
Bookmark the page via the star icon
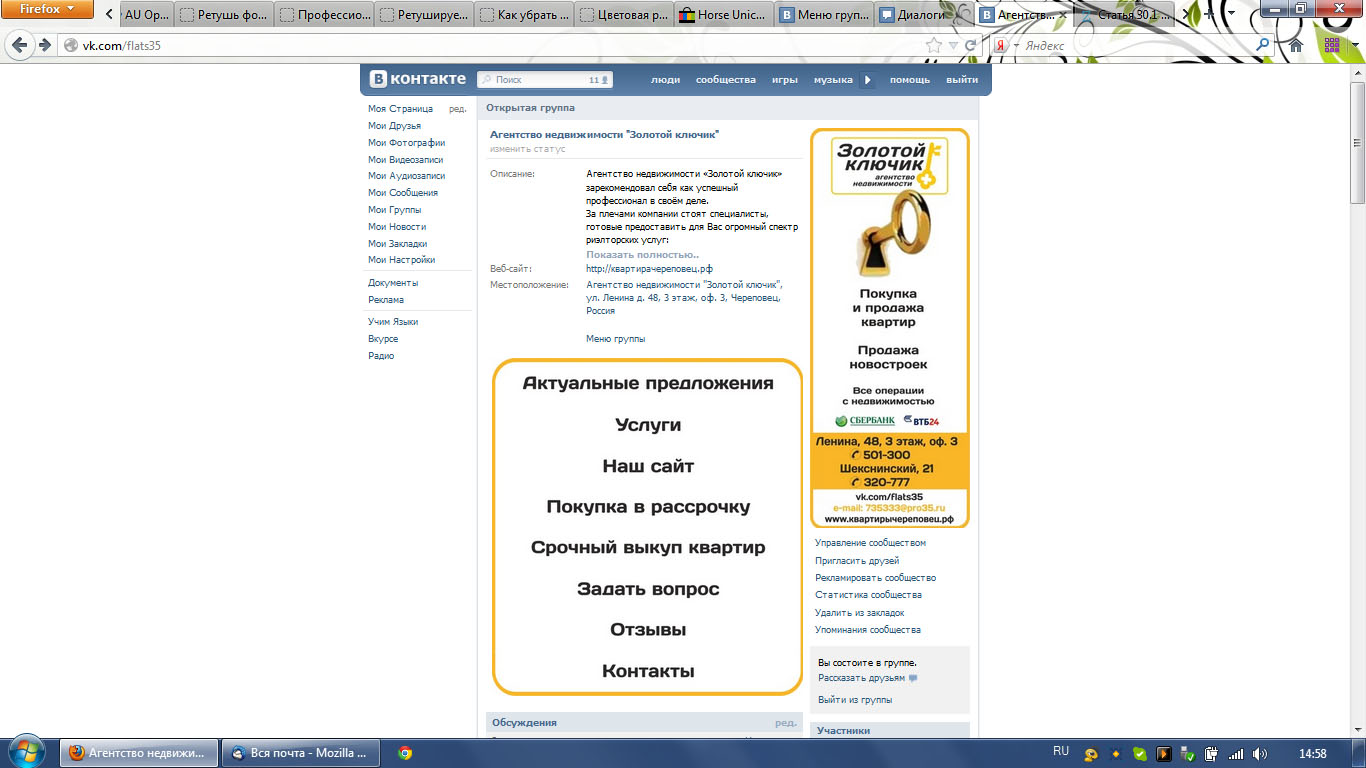click(x=933, y=45)
